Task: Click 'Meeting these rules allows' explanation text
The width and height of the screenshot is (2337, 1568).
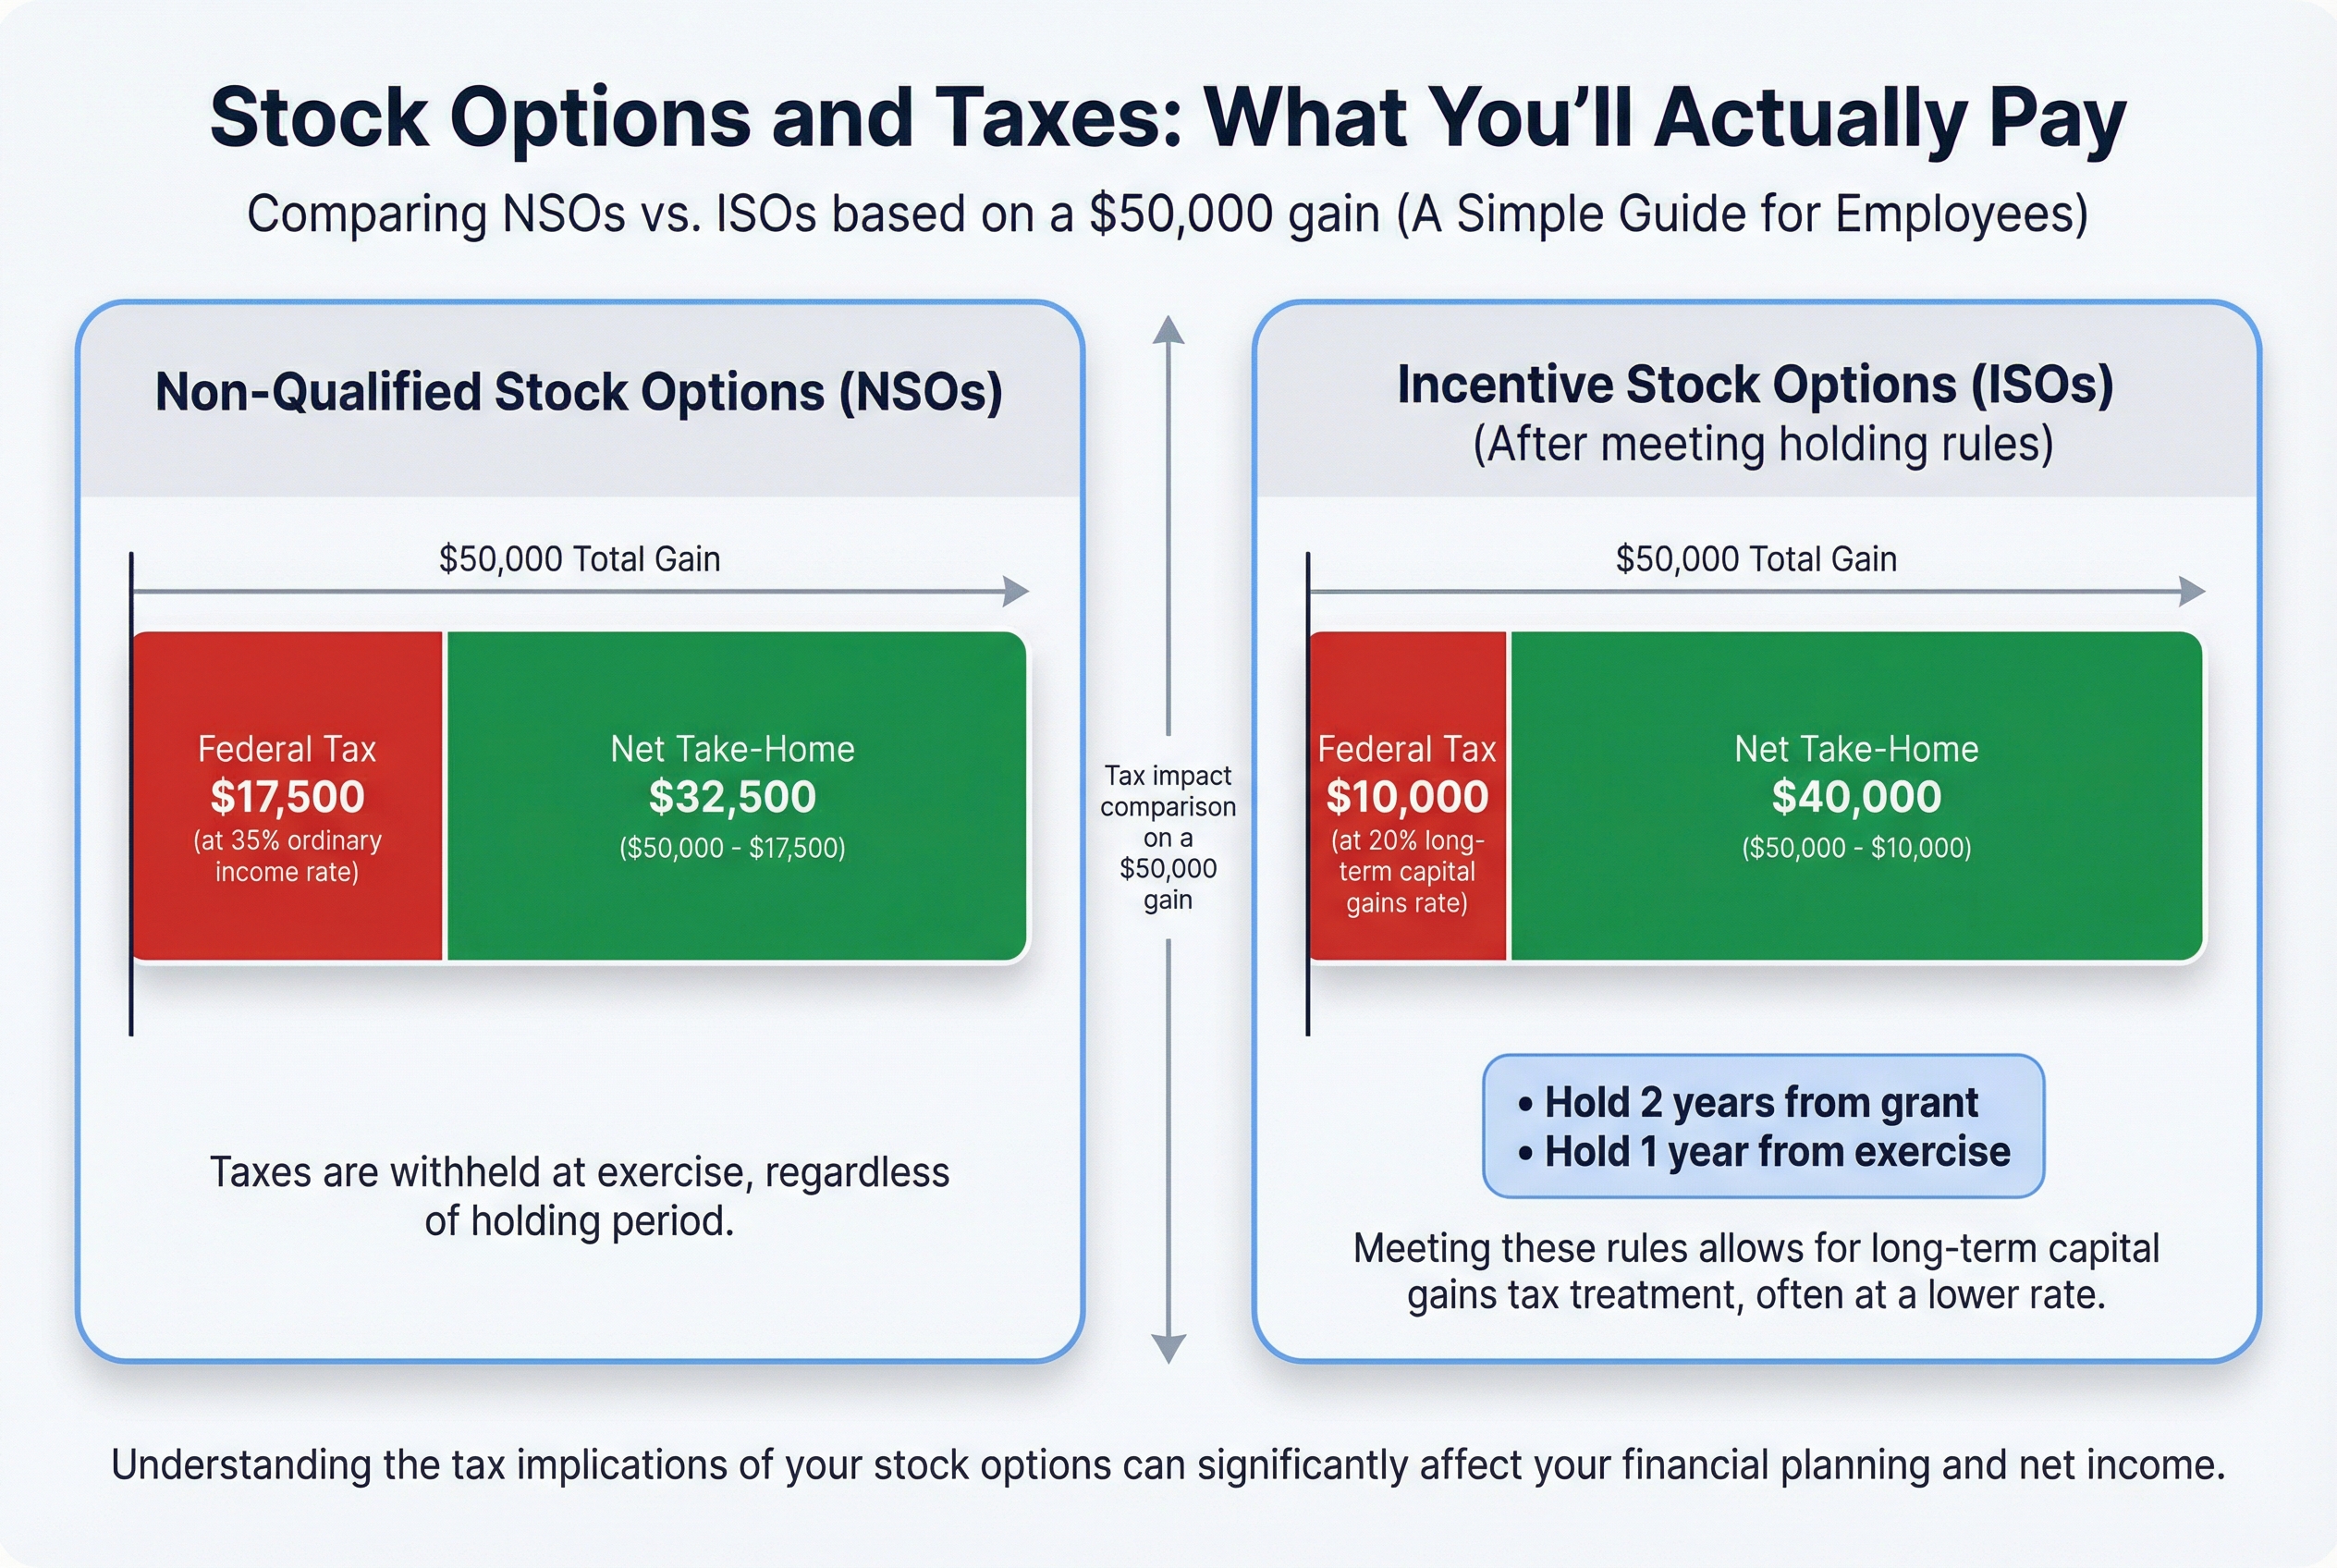Action: click(x=1755, y=1271)
